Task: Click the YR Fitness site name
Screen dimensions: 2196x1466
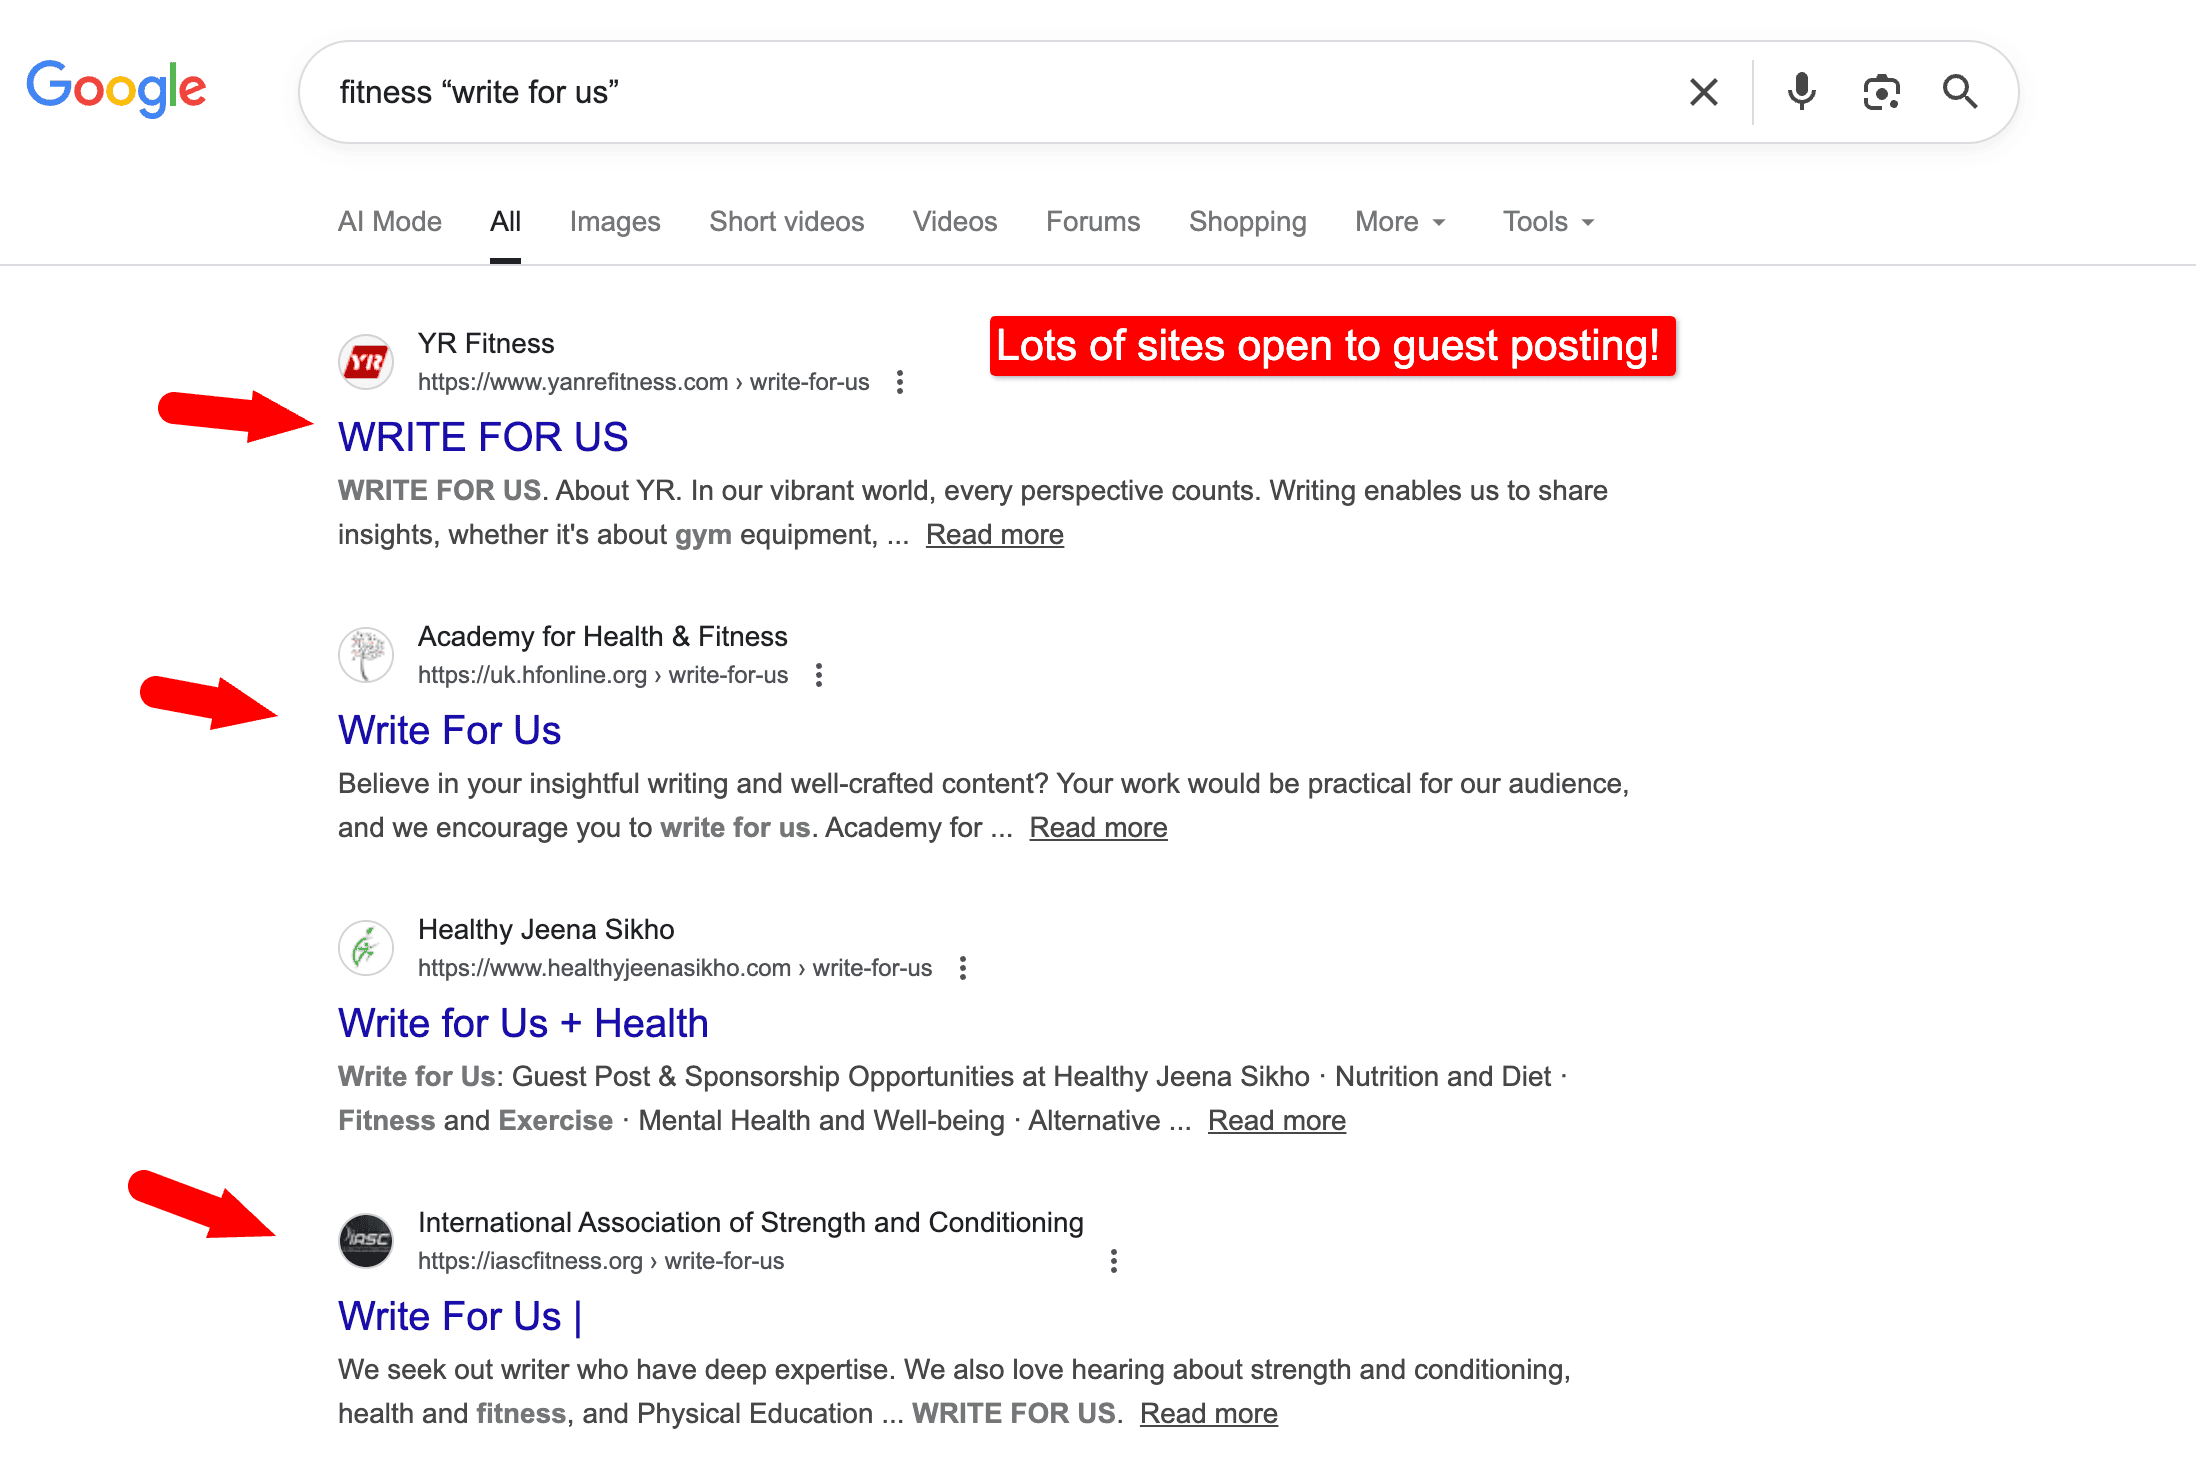Action: [486, 344]
